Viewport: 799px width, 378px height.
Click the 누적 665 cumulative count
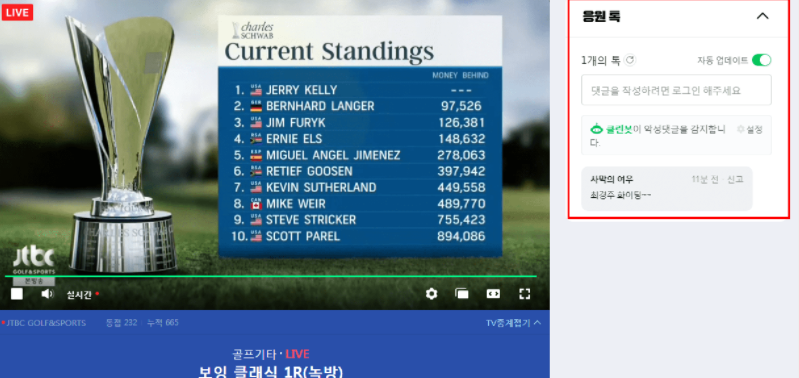163,323
